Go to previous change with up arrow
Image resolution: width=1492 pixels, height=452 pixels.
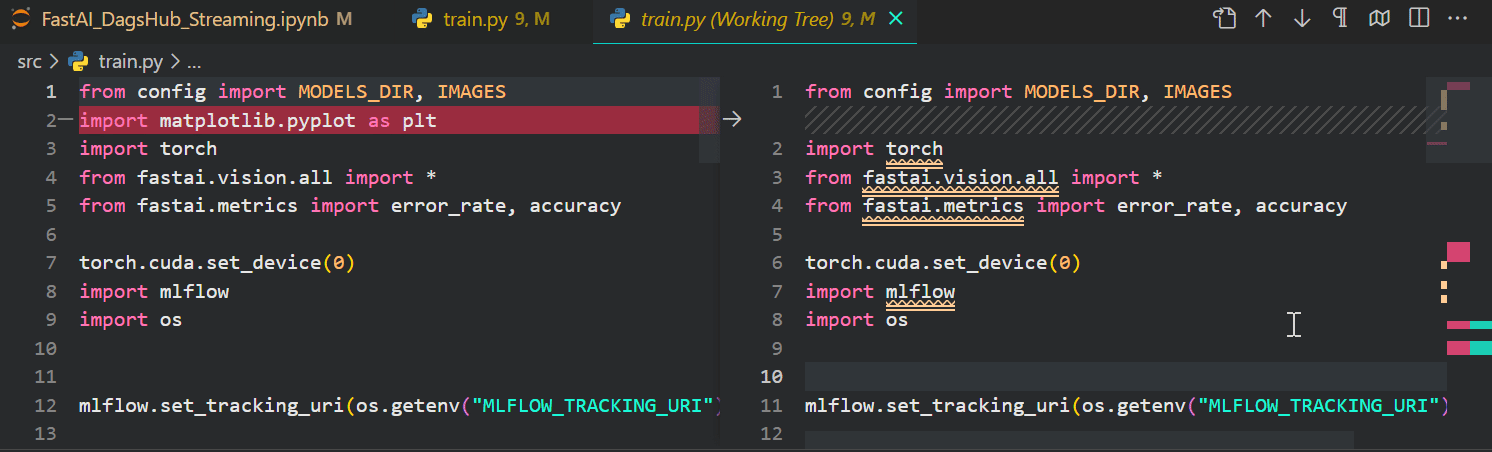point(1263,19)
